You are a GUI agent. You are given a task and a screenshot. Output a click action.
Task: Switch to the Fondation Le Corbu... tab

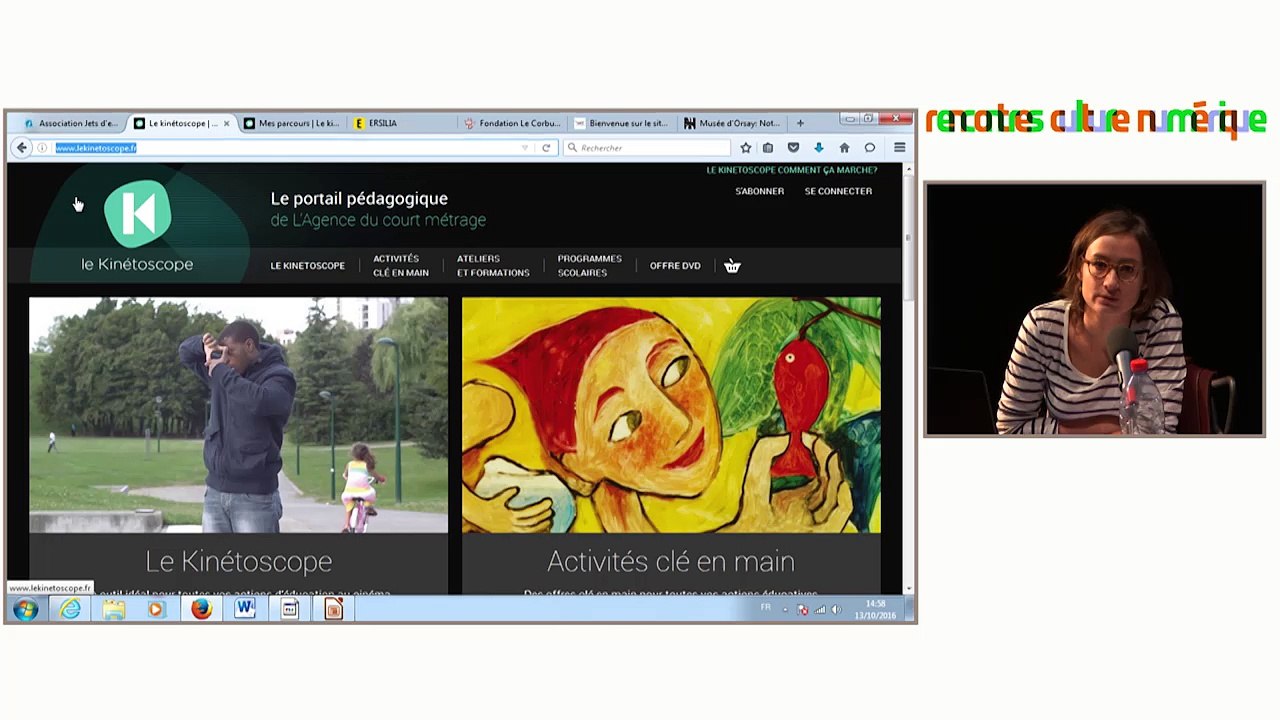[x=512, y=123]
